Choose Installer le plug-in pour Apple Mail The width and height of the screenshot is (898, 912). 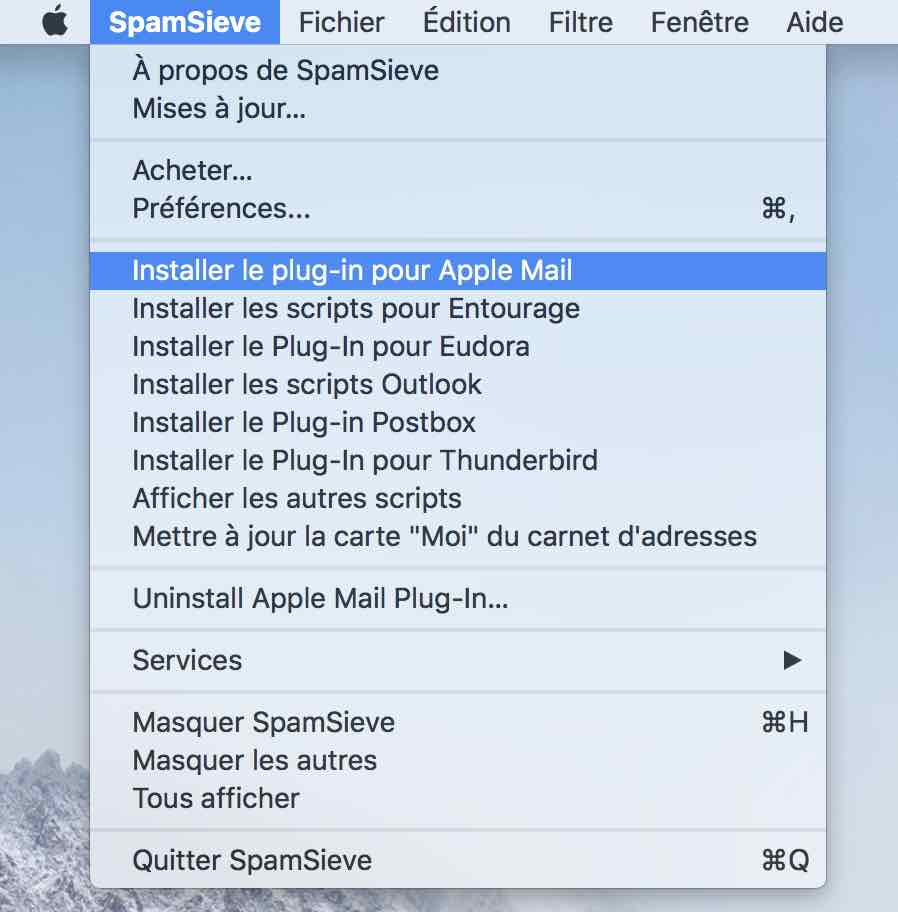458,271
